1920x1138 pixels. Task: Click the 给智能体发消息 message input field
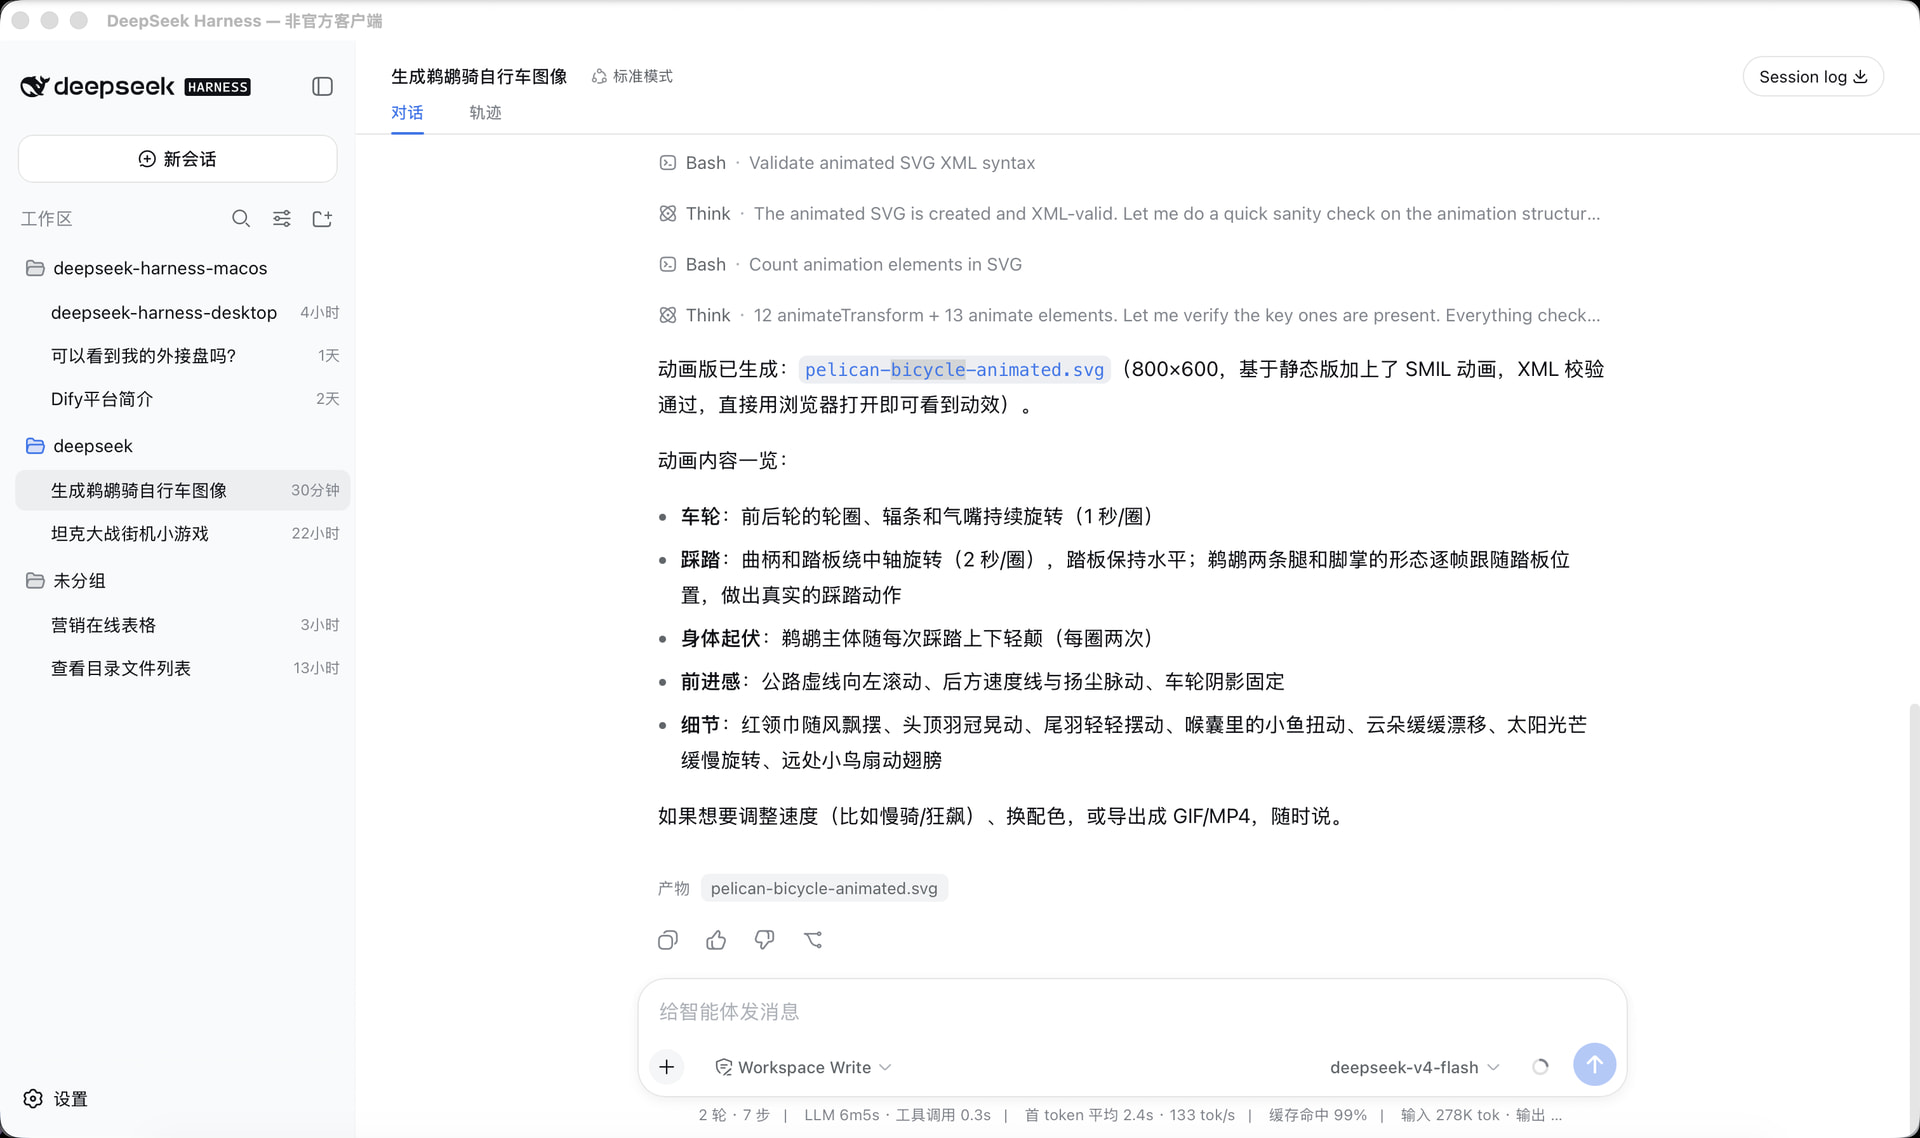(1132, 1012)
